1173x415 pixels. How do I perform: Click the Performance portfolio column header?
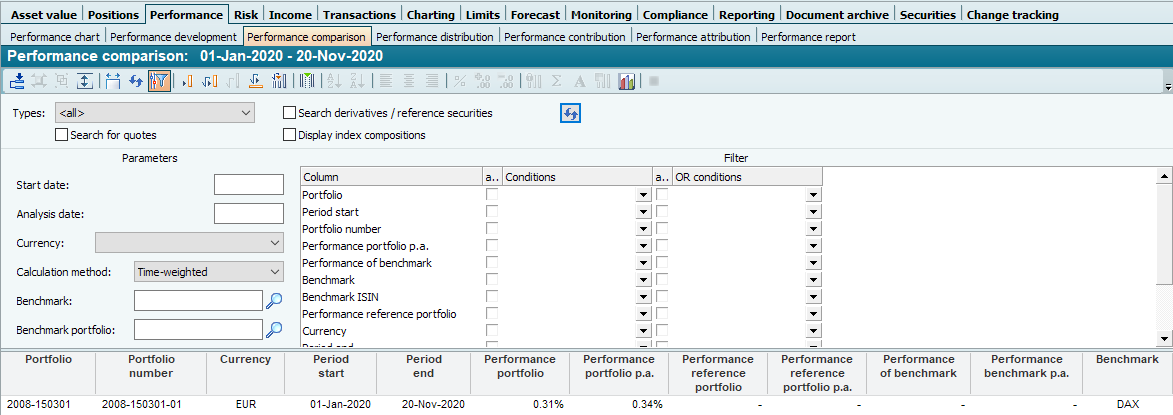(x=519, y=366)
